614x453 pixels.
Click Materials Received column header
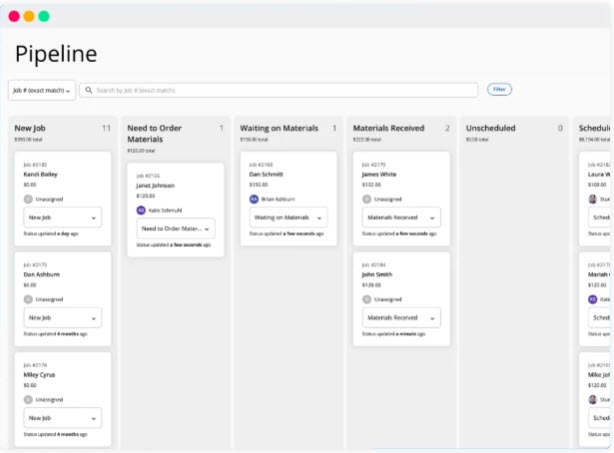[x=388, y=128]
